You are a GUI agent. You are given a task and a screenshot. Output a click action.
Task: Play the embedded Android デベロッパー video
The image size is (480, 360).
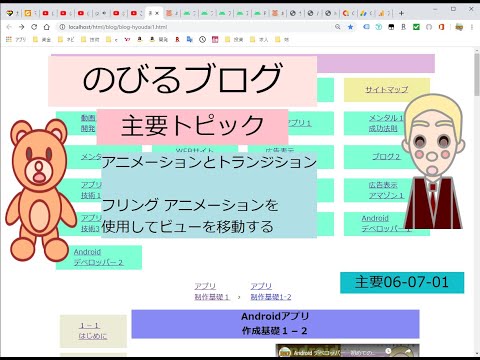pyautogui.click(x=347, y=351)
